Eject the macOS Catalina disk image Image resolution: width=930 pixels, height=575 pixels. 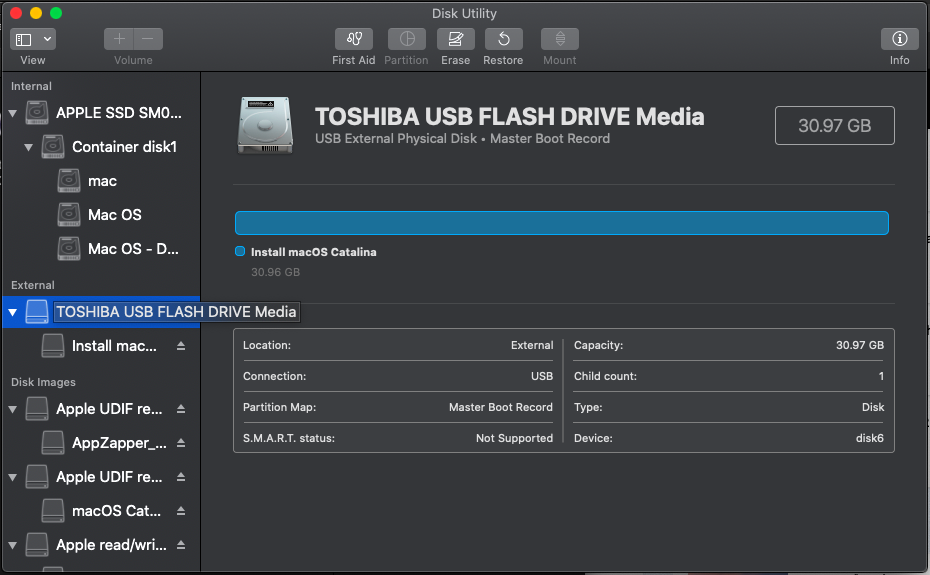[x=181, y=511]
